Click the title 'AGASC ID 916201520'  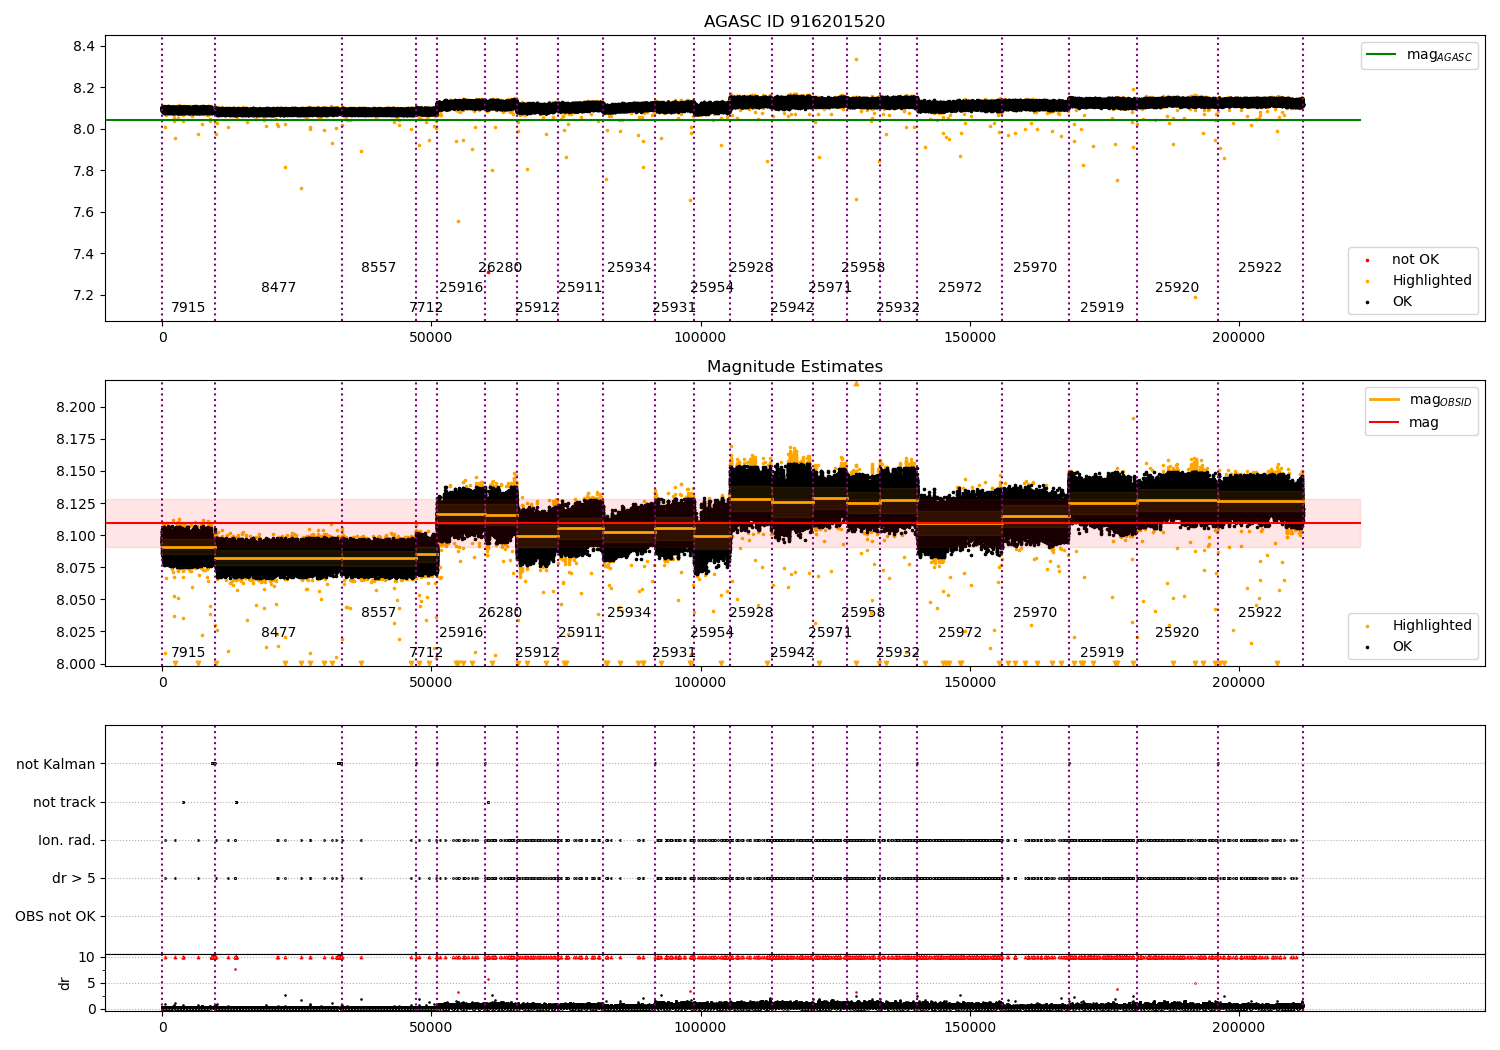click(x=794, y=22)
